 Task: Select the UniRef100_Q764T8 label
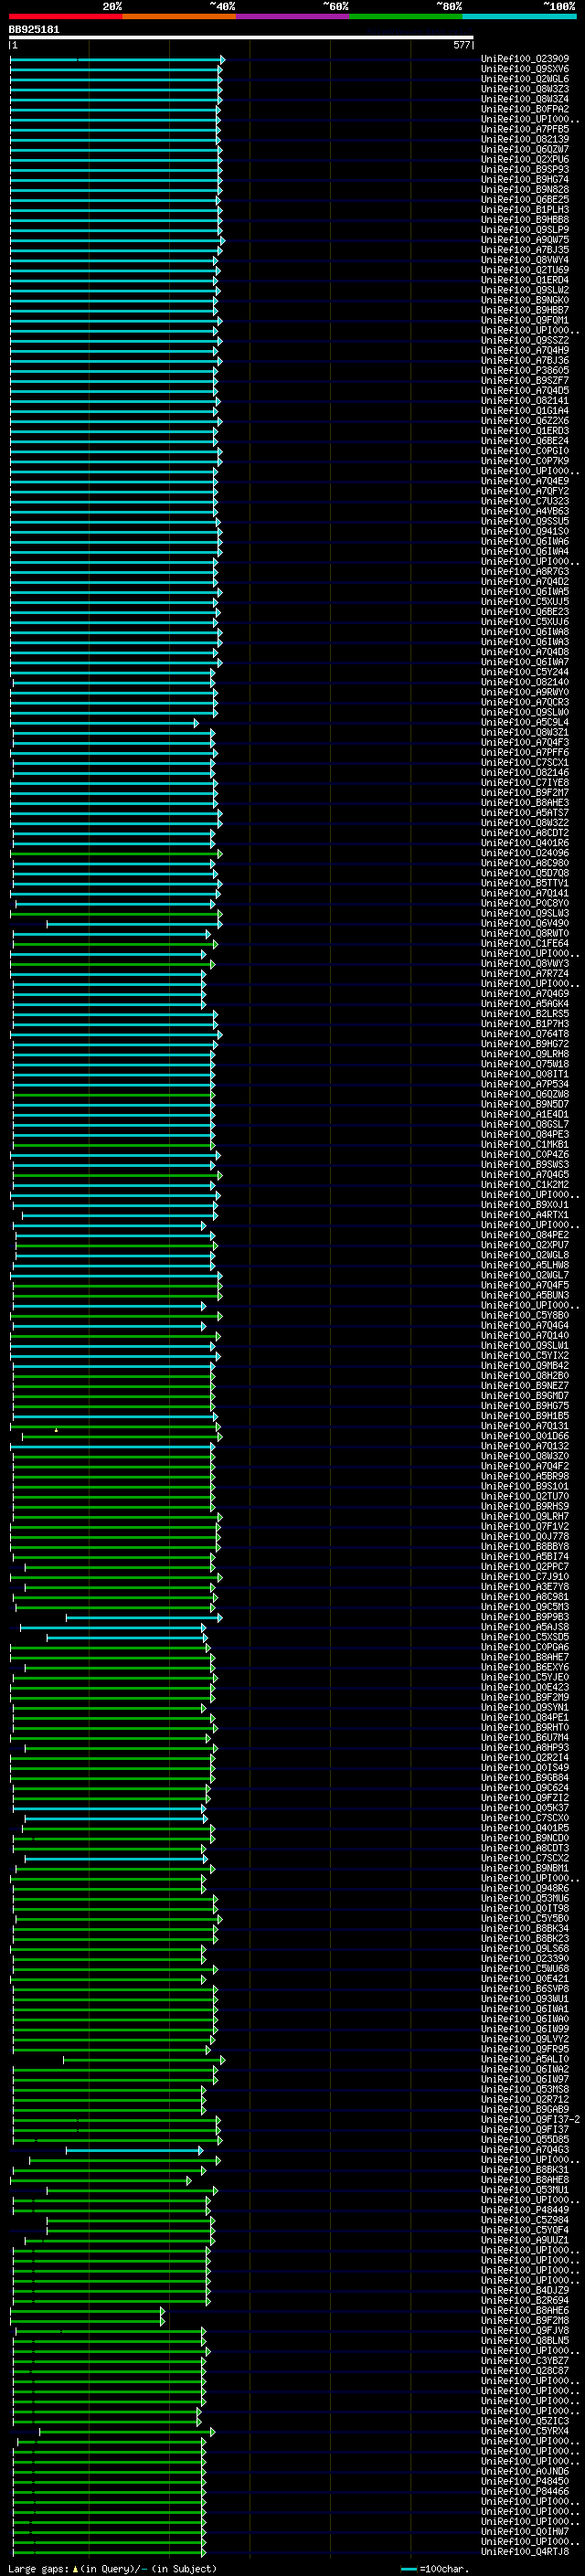[x=525, y=1034]
